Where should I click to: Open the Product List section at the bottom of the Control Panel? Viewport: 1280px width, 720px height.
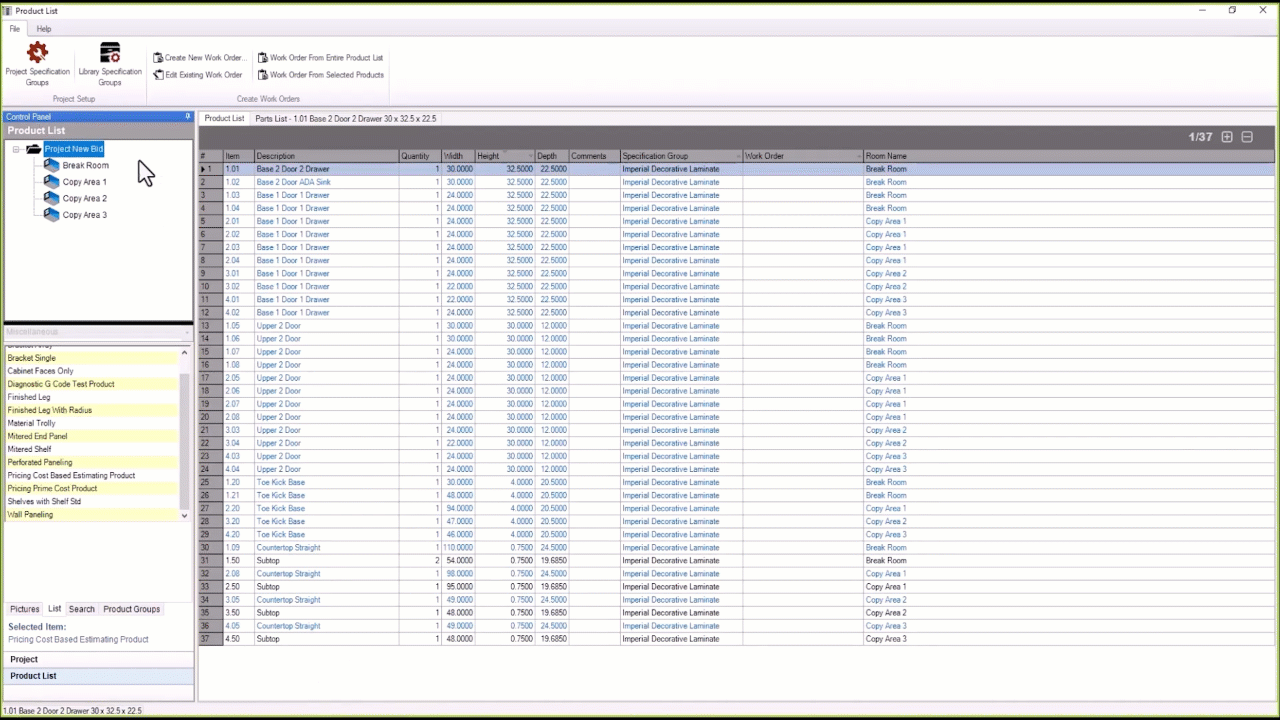(98, 676)
